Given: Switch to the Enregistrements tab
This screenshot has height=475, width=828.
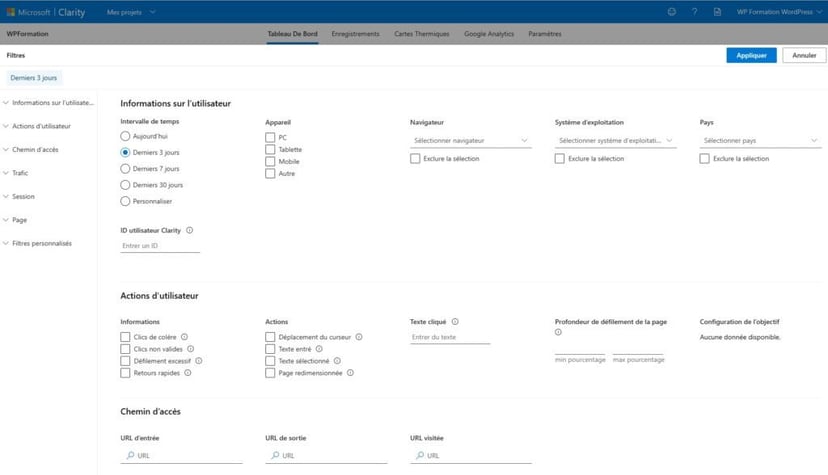Looking at the screenshot, I should 356,34.
